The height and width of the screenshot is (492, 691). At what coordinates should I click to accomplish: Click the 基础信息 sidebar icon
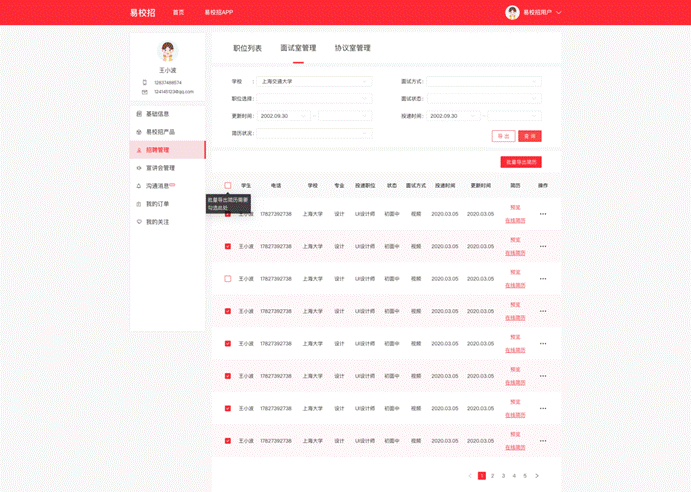pos(139,114)
